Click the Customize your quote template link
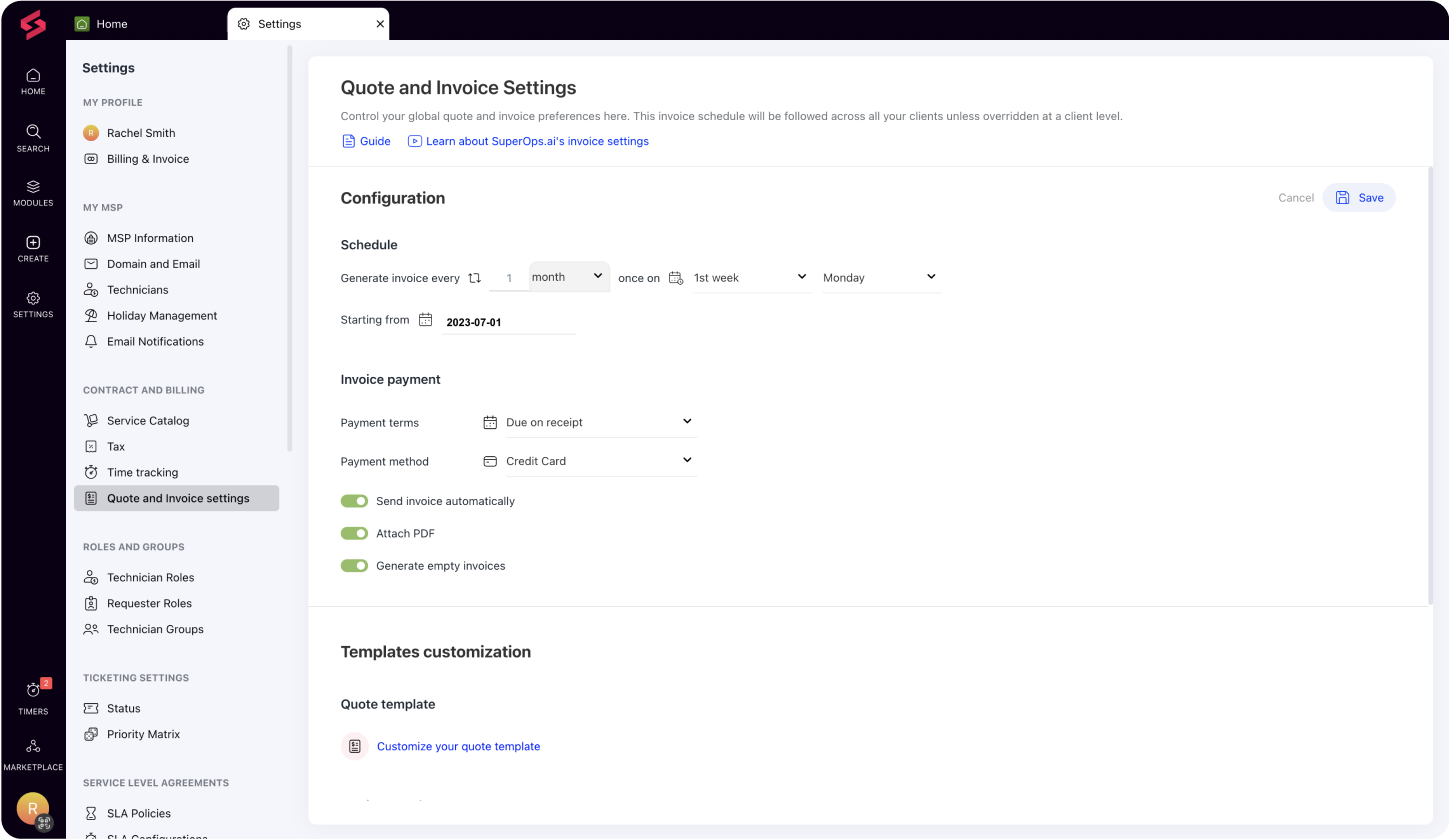Screen dimensions: 1449x839 tap(459, 746)
